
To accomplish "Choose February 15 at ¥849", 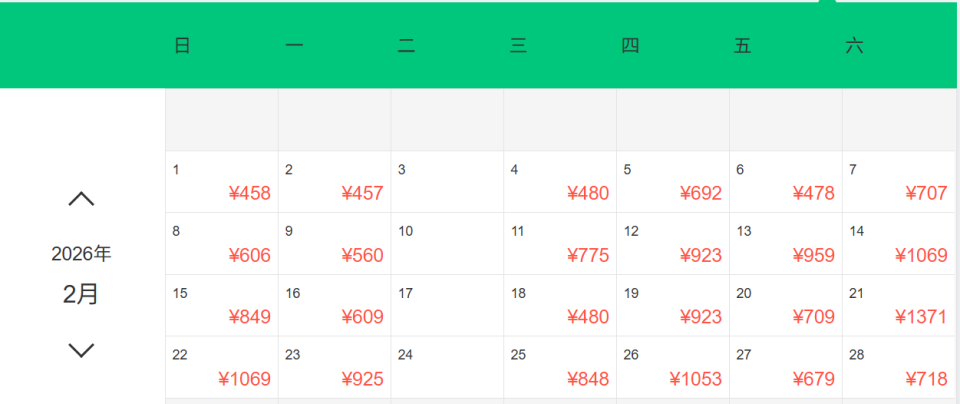I will (221, 306).
